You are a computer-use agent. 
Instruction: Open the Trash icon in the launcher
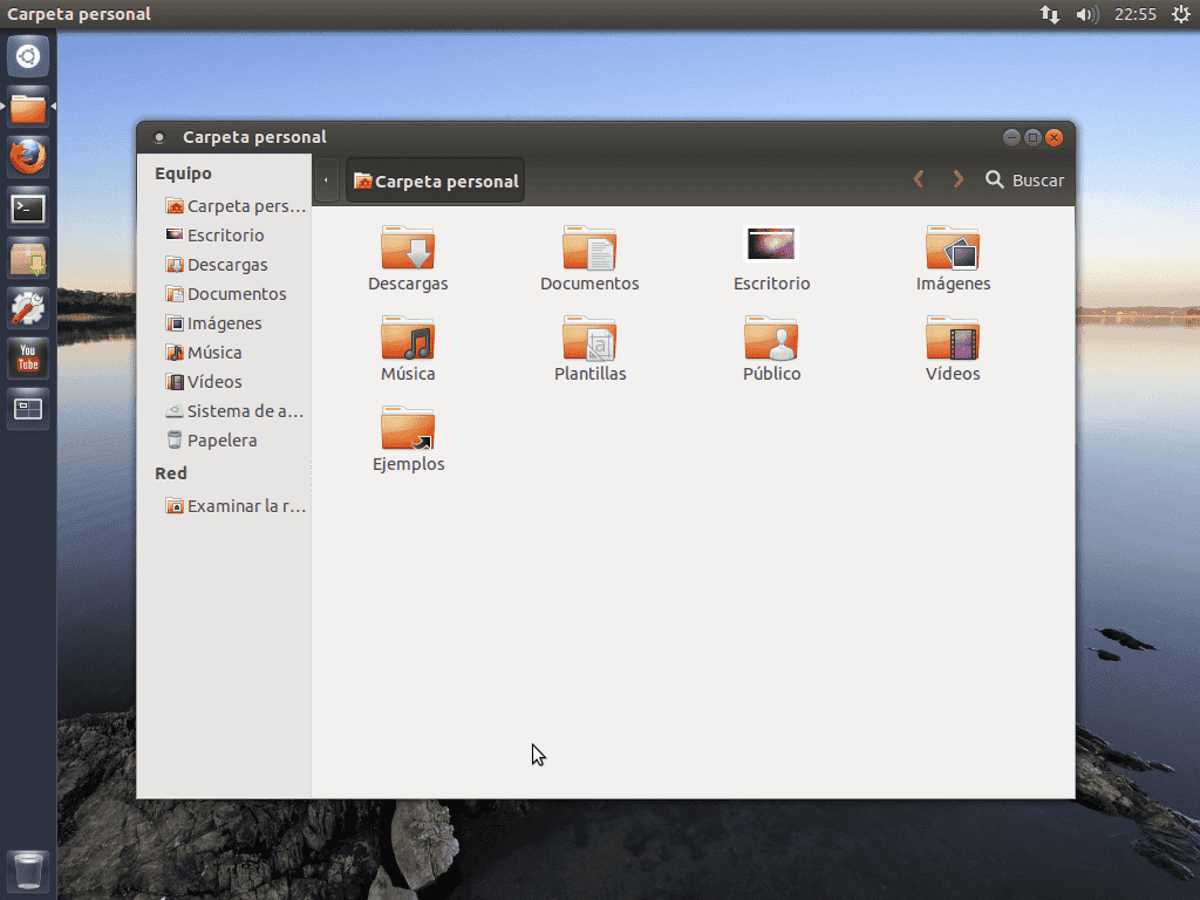[28, 870]
